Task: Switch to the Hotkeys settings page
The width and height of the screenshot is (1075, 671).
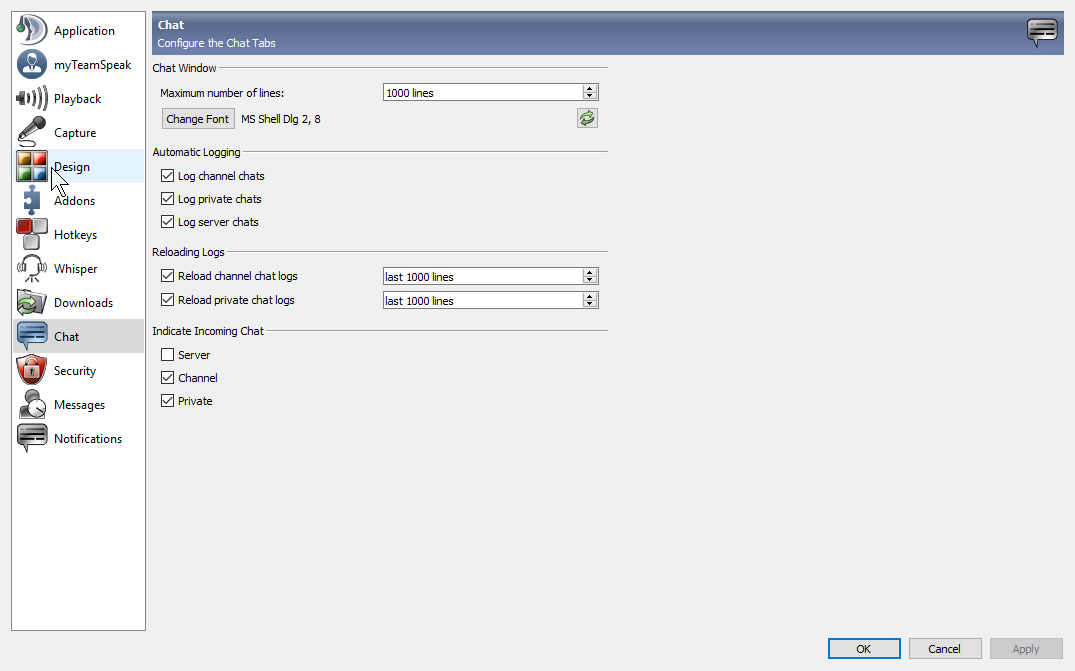Action: coord(75,235)
